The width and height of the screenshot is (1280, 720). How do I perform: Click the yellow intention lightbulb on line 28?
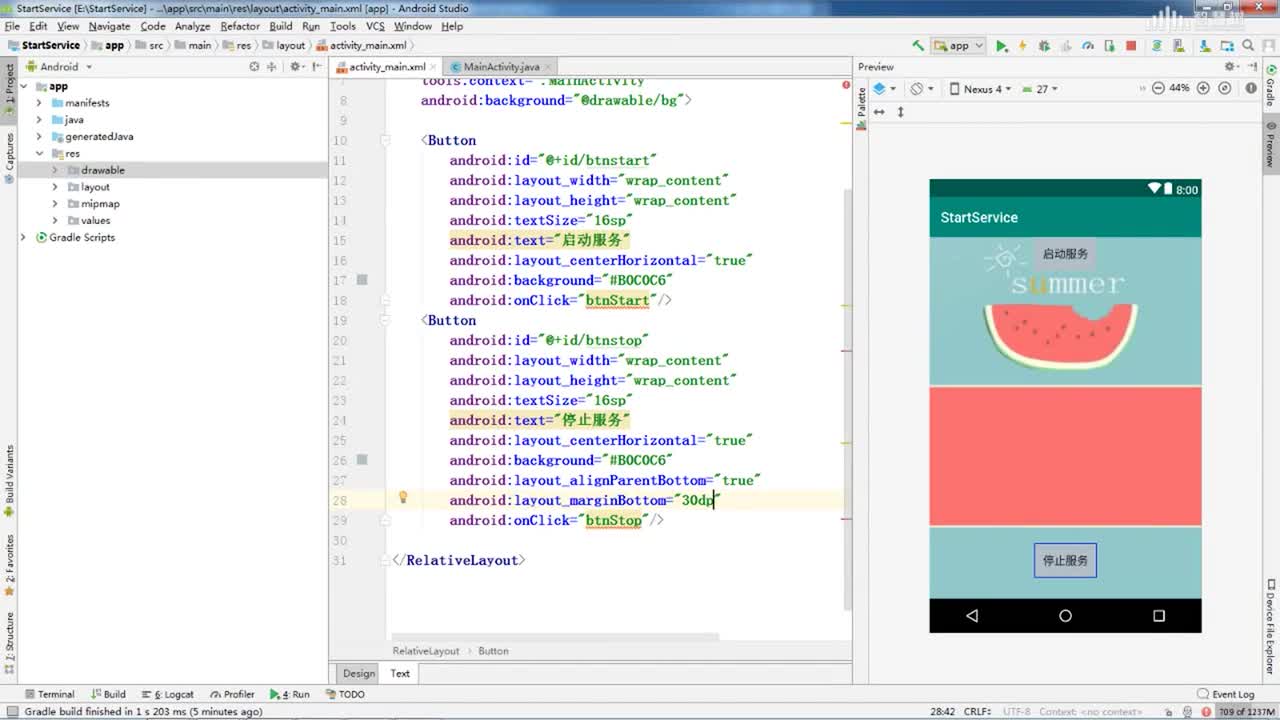[403, 497]
